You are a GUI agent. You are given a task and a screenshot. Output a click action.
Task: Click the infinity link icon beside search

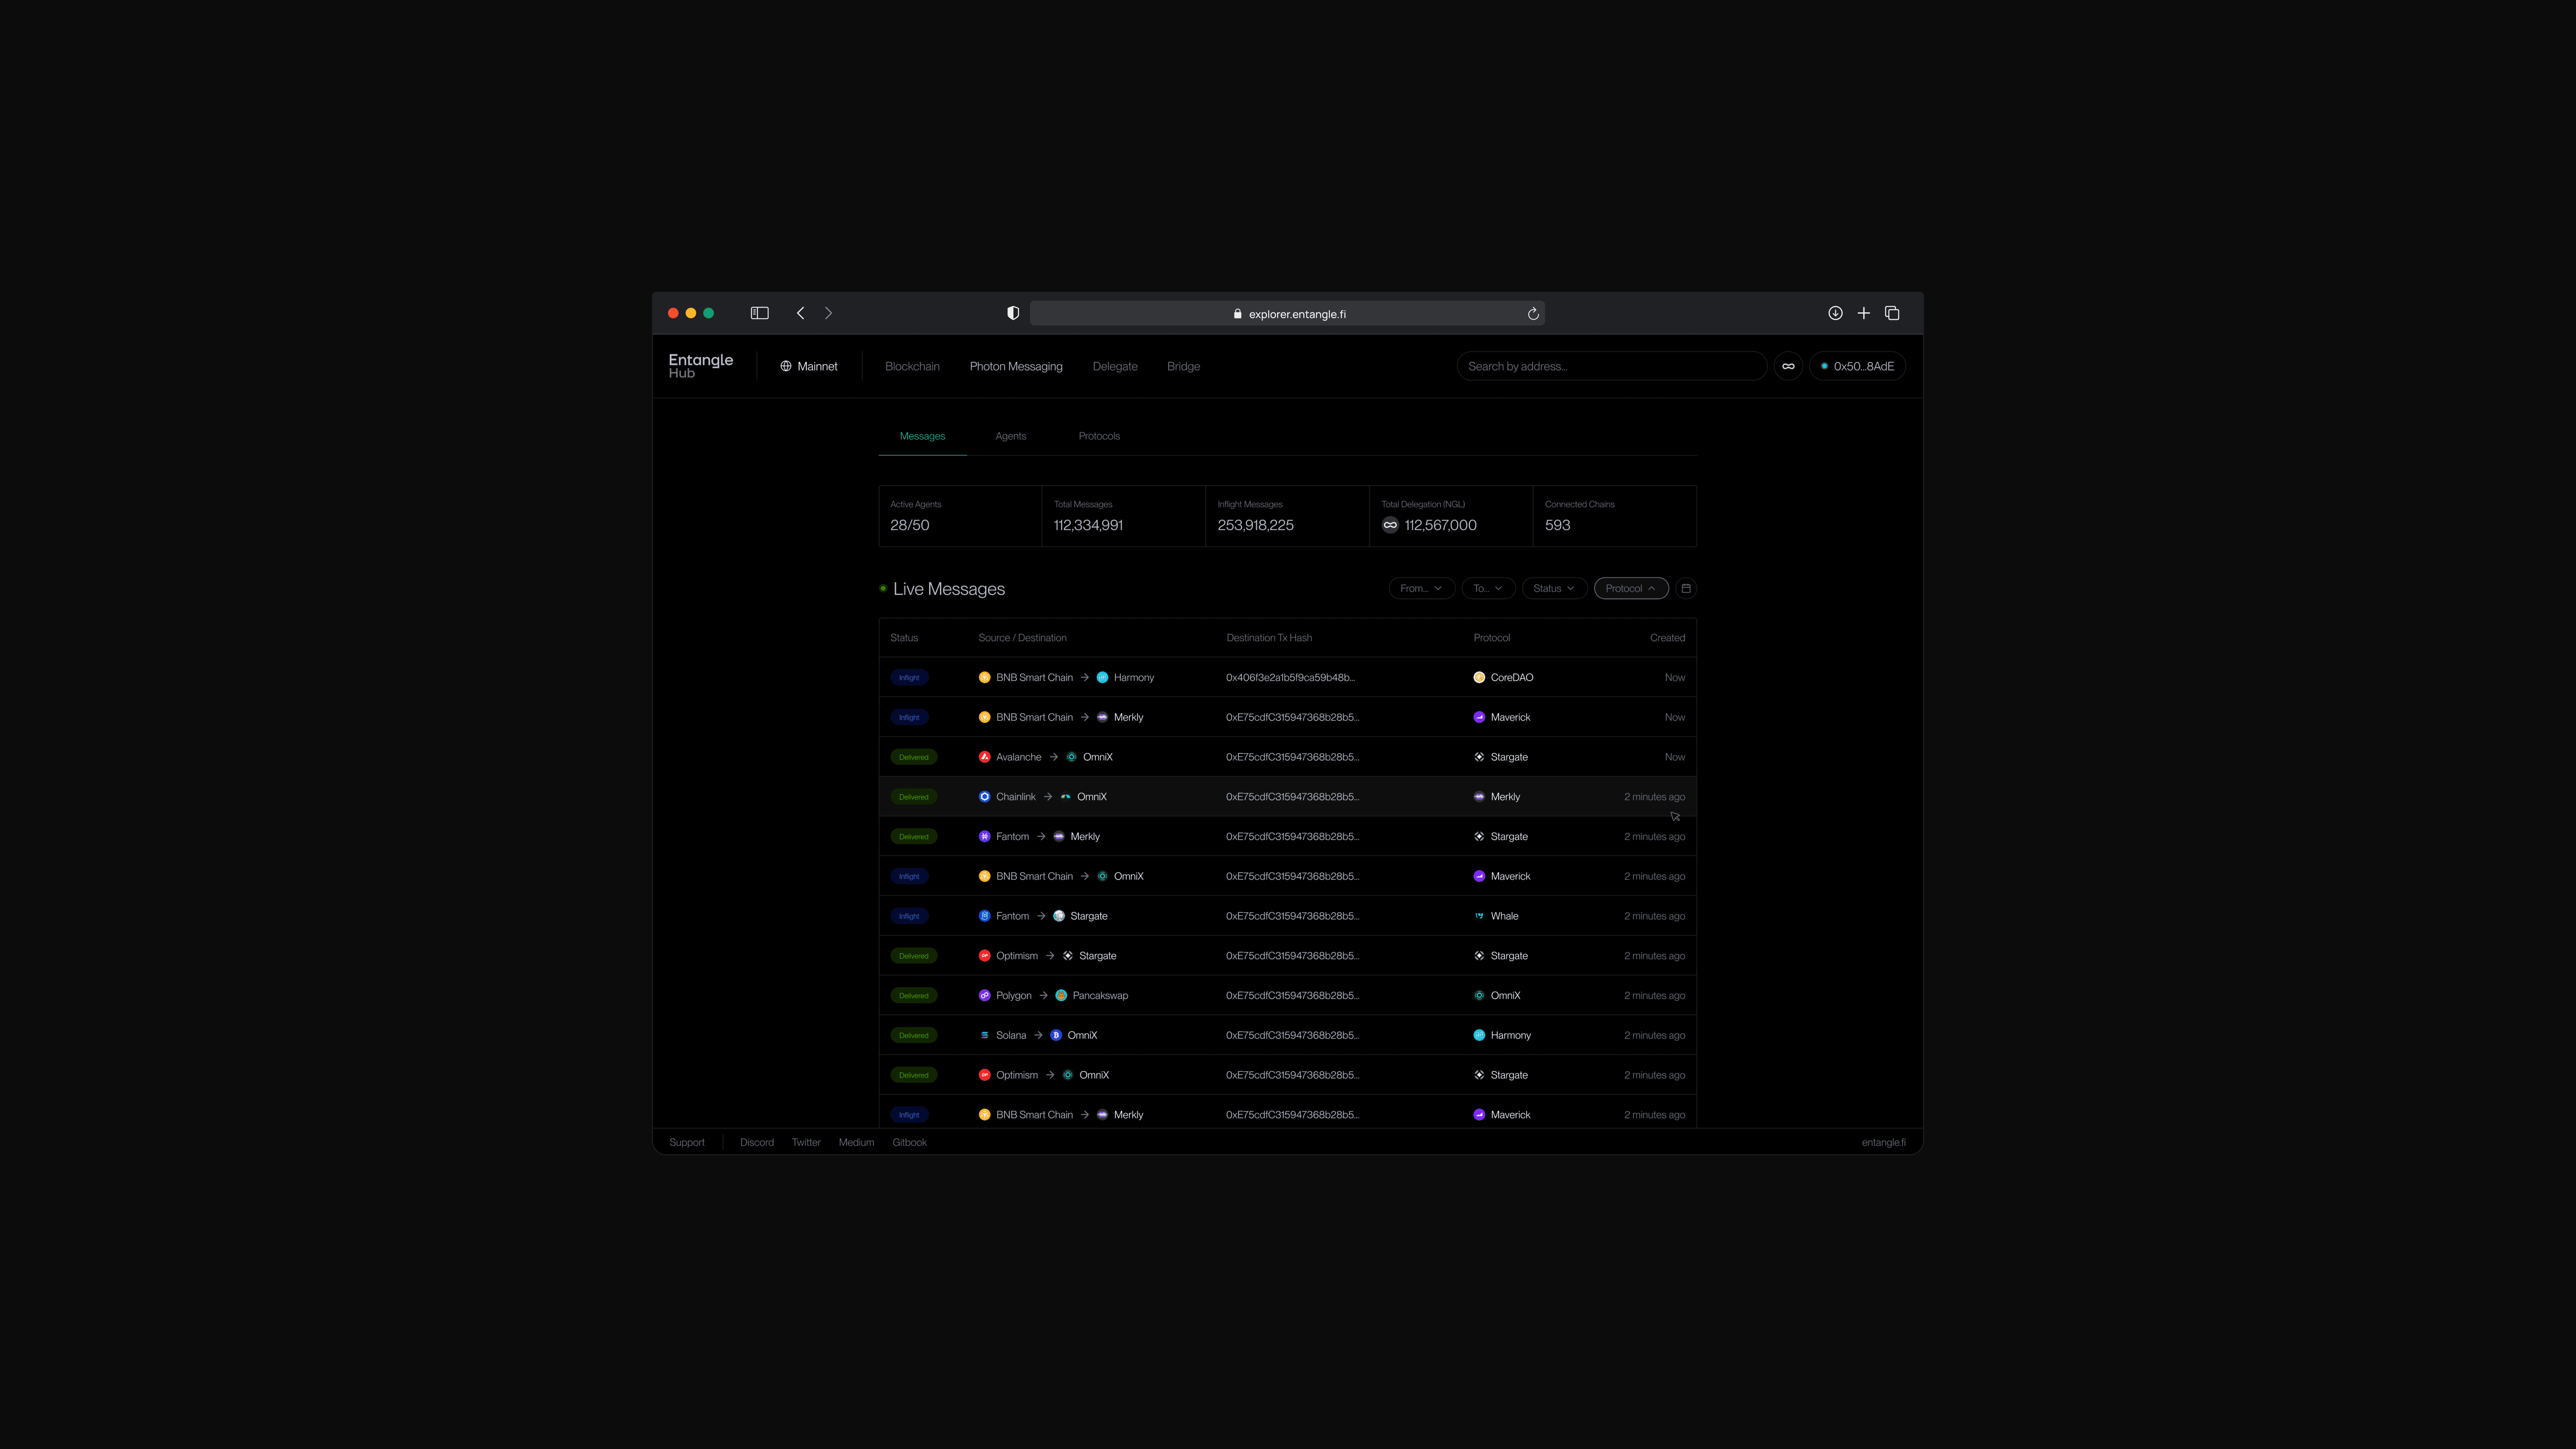coord(1788,366)
